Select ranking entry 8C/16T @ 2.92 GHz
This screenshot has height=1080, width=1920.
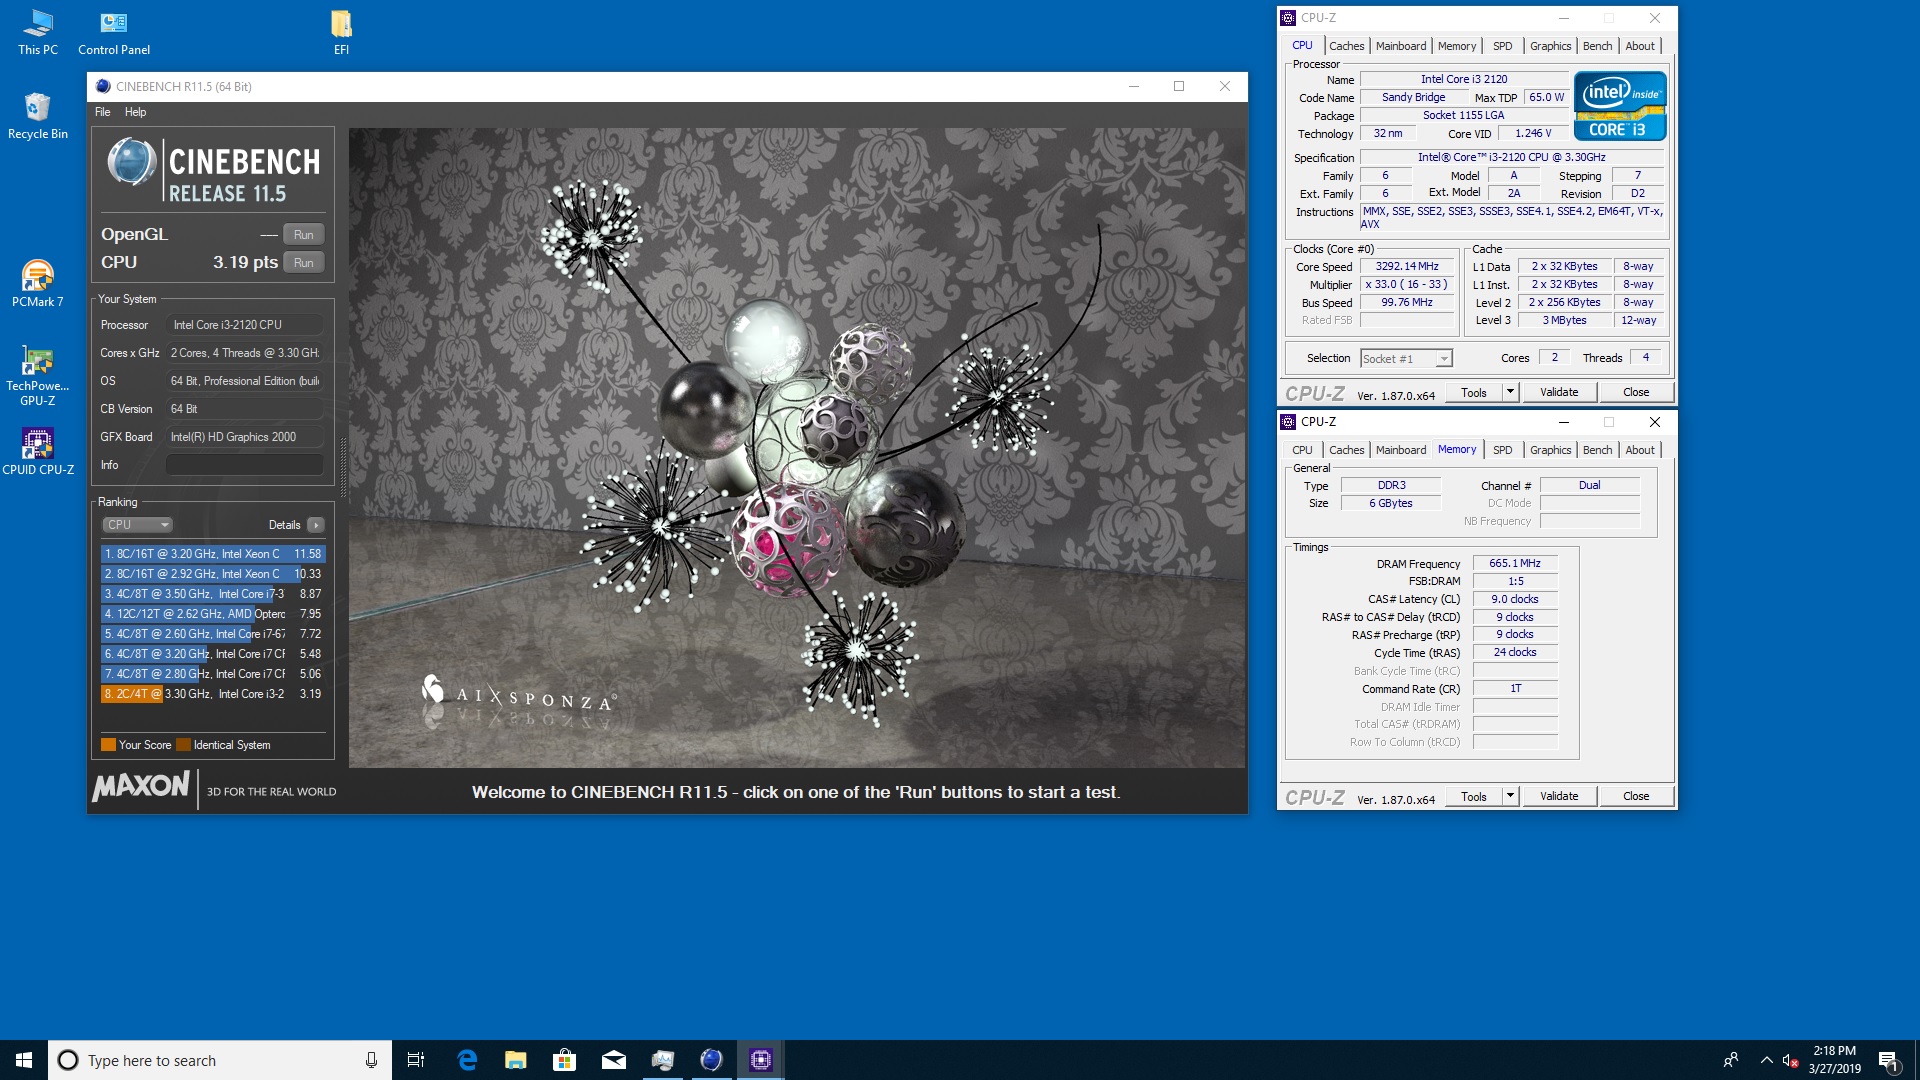point(213,574)
